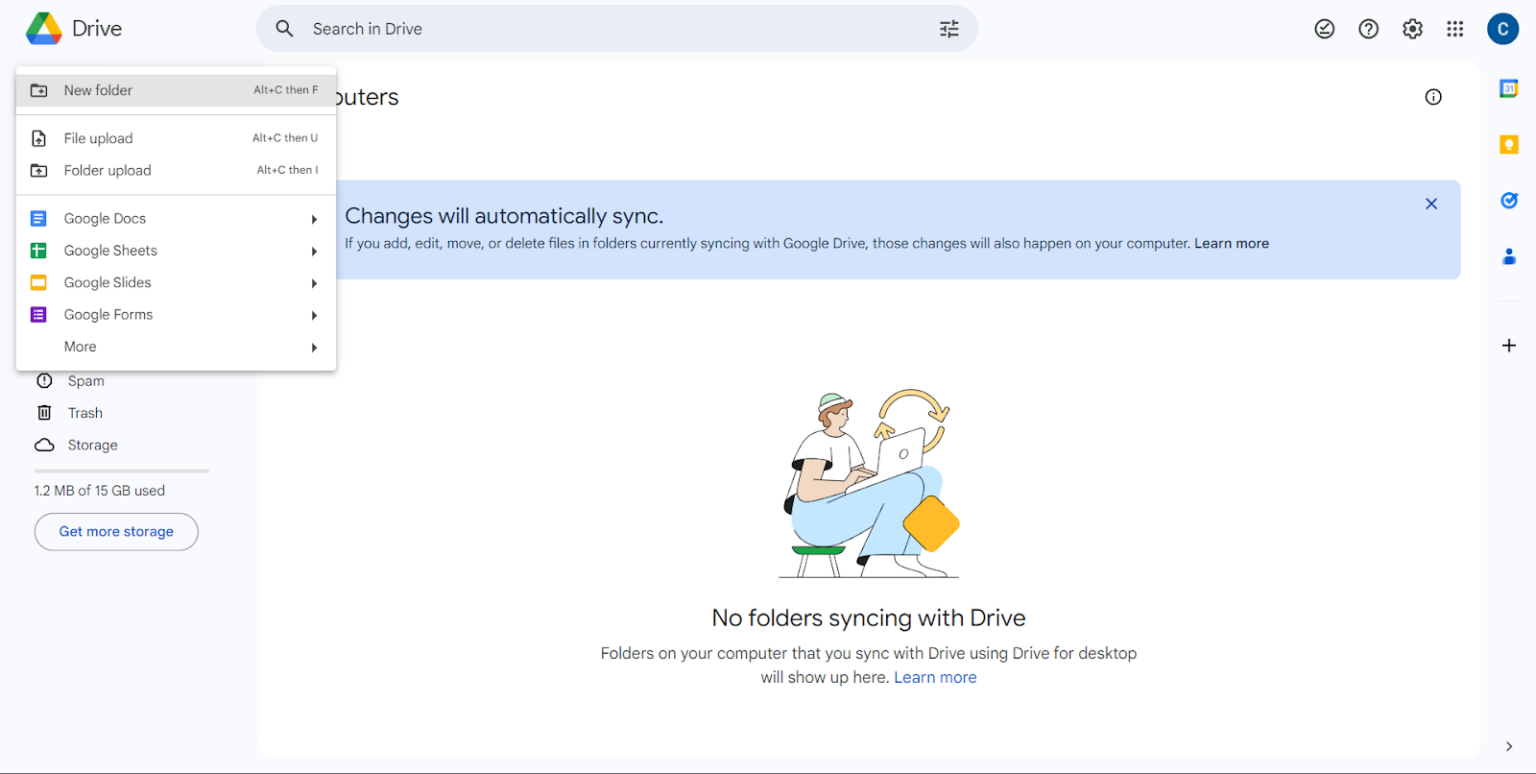Open the offline ready status icon

(1324, 29)
